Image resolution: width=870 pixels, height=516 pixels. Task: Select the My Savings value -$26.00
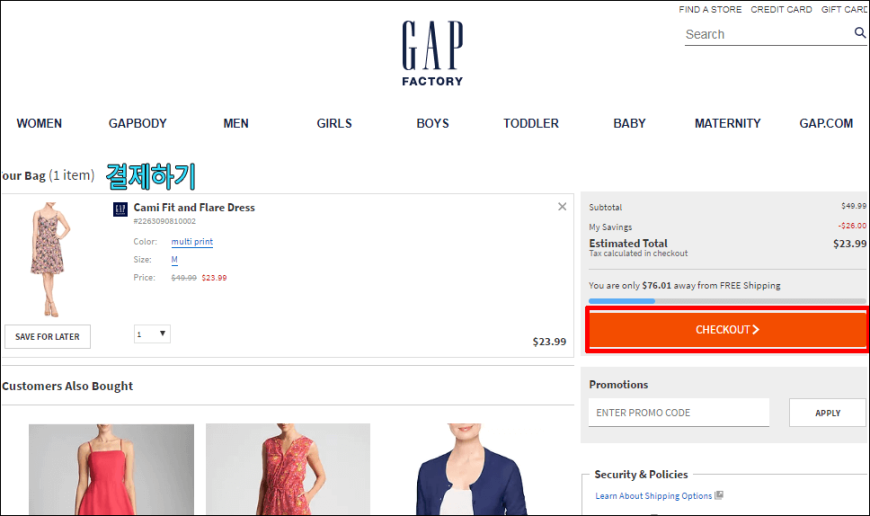852,225
